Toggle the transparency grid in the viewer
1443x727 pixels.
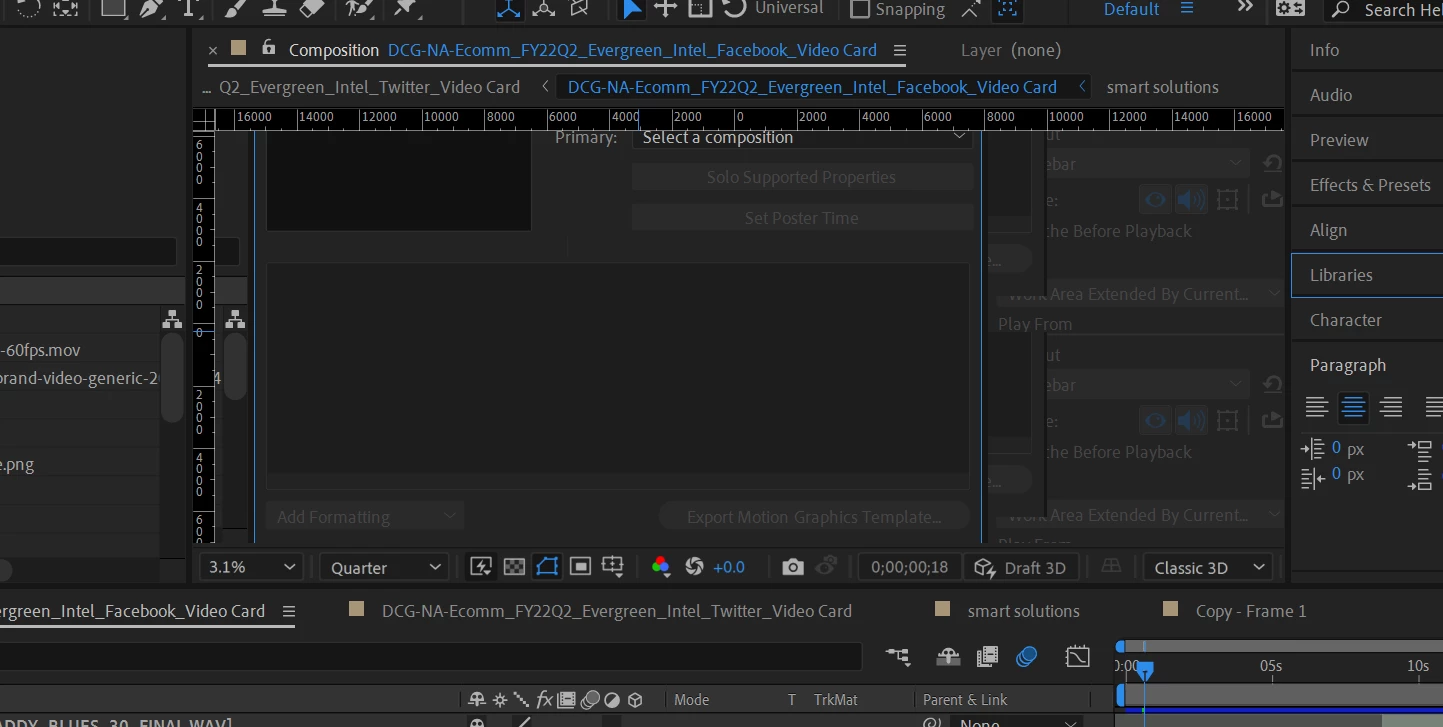point(514,567)
